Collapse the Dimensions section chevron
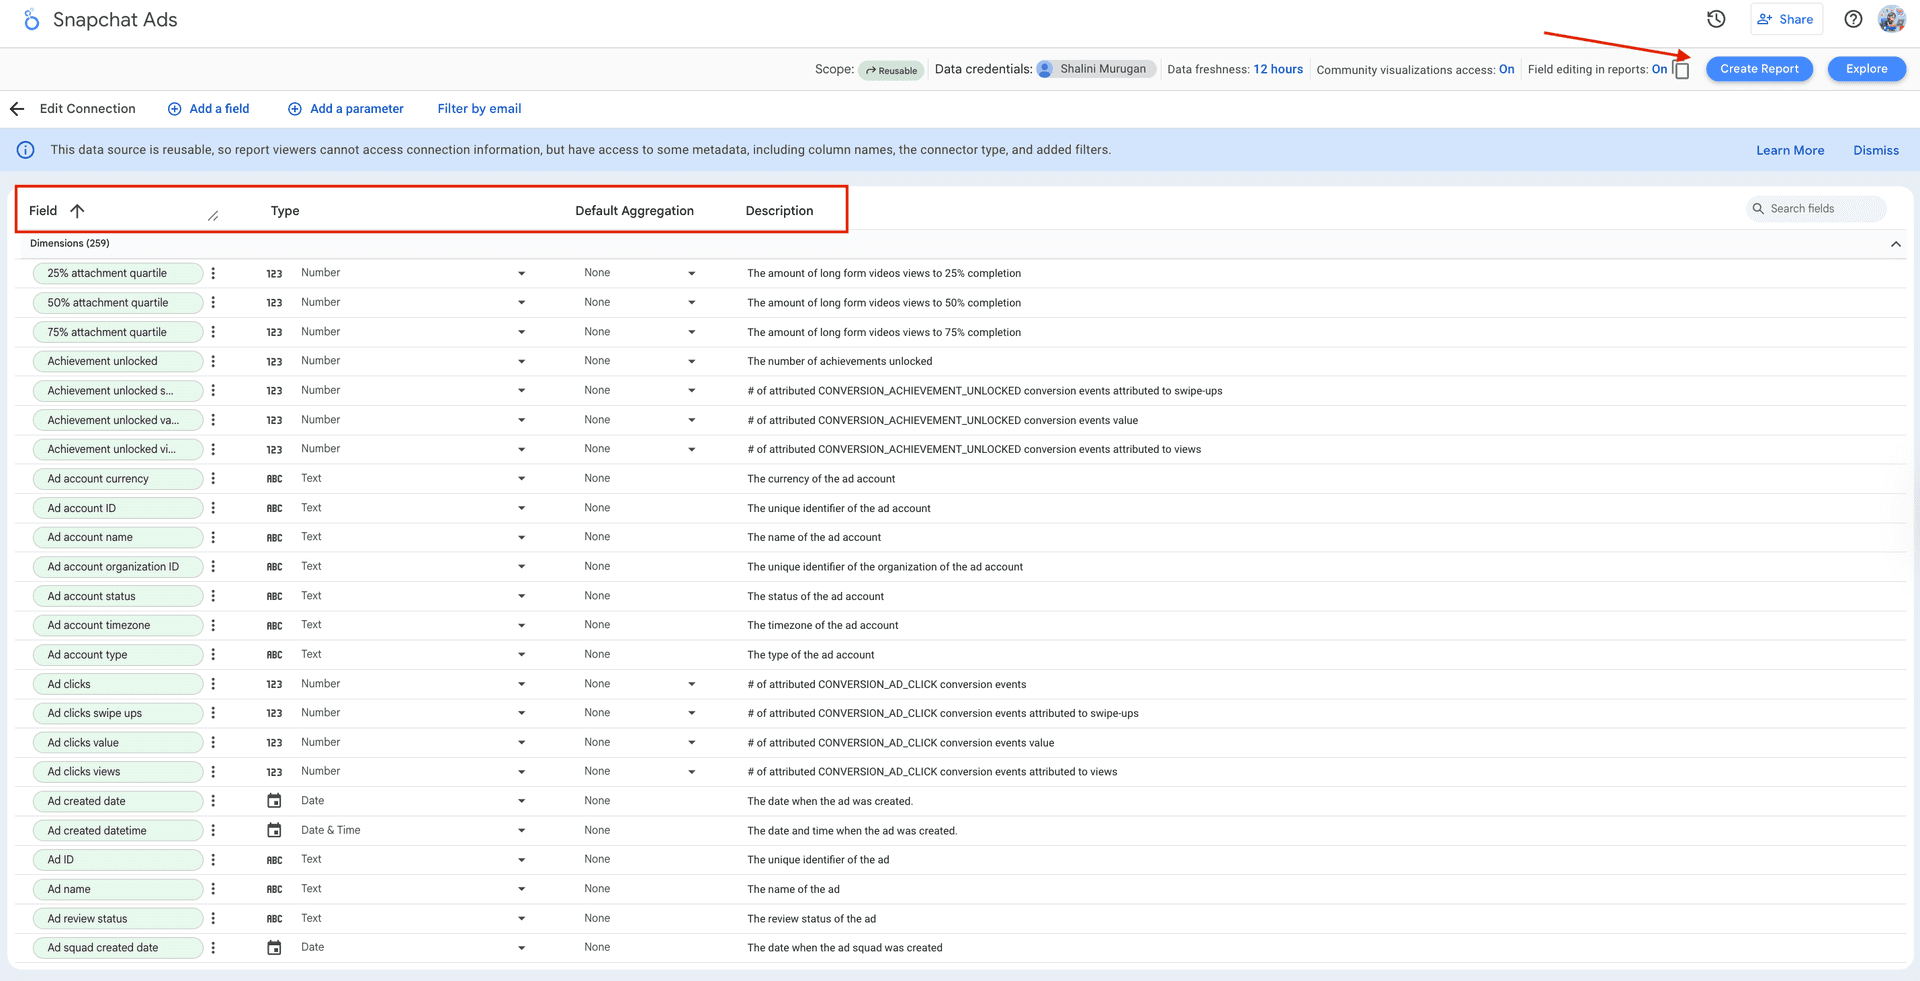Screen dimensions: 1920x981 tap(1895, 243)
